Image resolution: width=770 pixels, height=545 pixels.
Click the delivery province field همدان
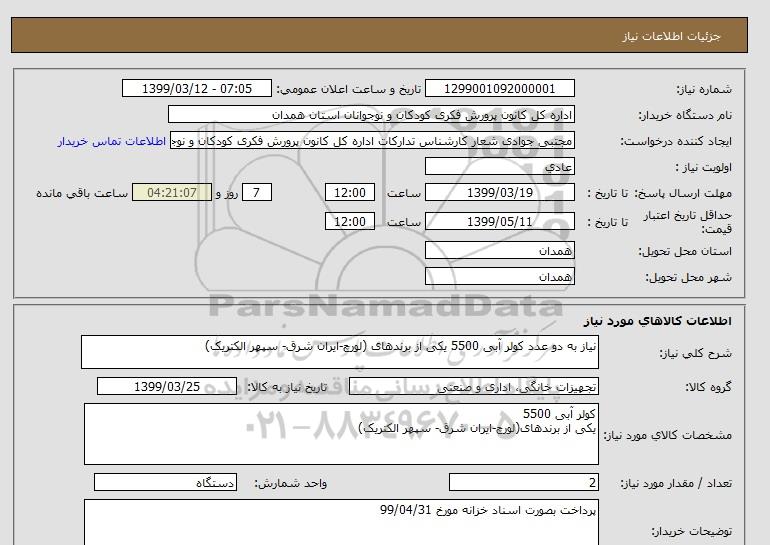[x=499, y=250]
